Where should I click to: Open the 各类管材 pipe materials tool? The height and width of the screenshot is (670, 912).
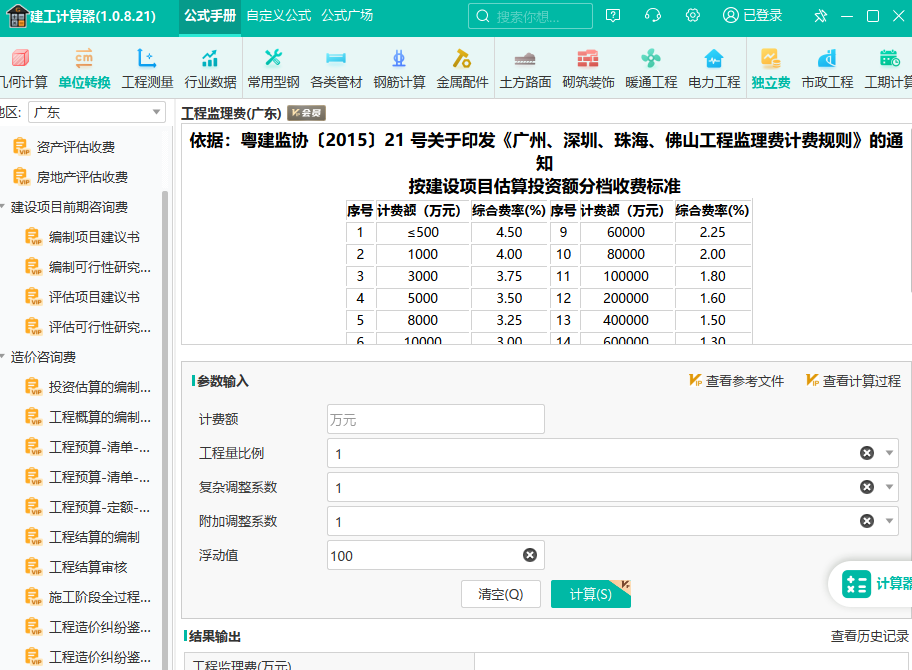click(336, 69)
